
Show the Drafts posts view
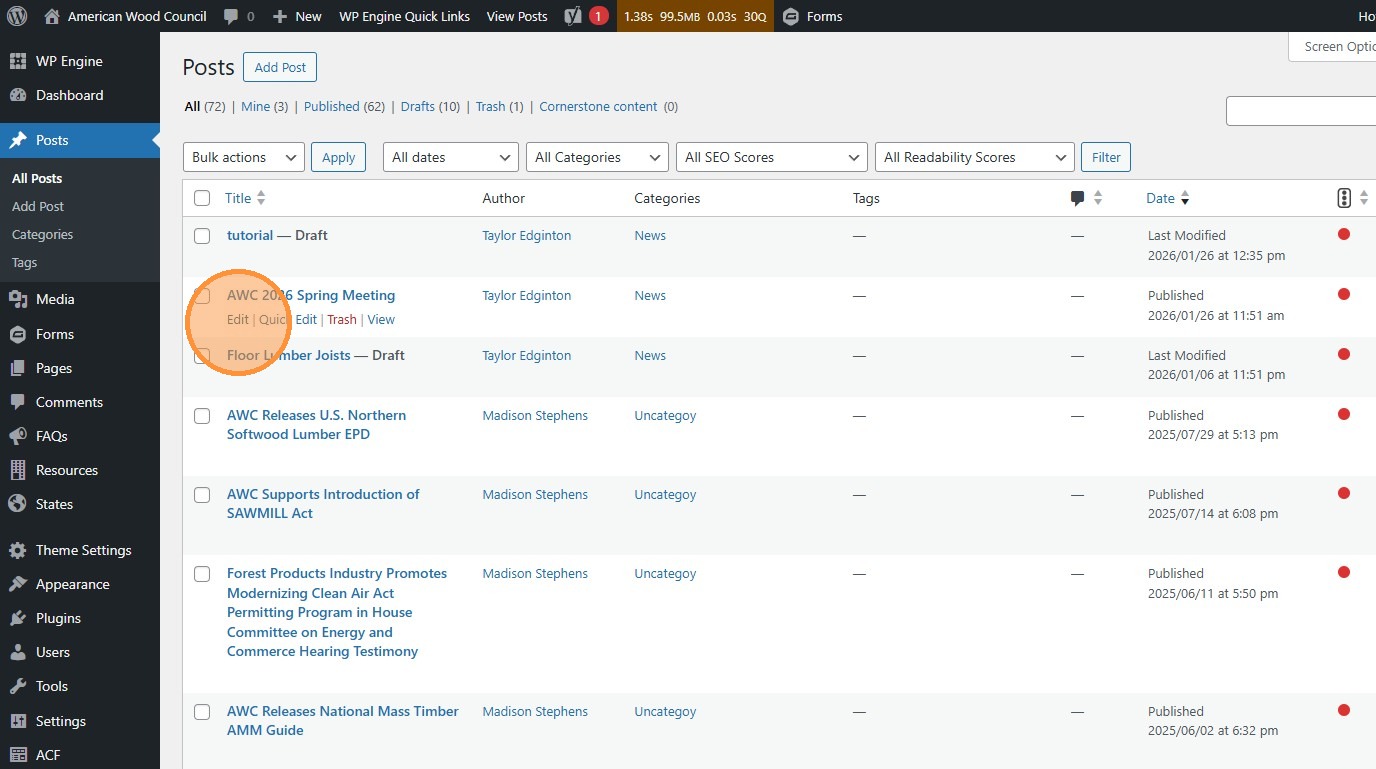click(x=417, y=106)
